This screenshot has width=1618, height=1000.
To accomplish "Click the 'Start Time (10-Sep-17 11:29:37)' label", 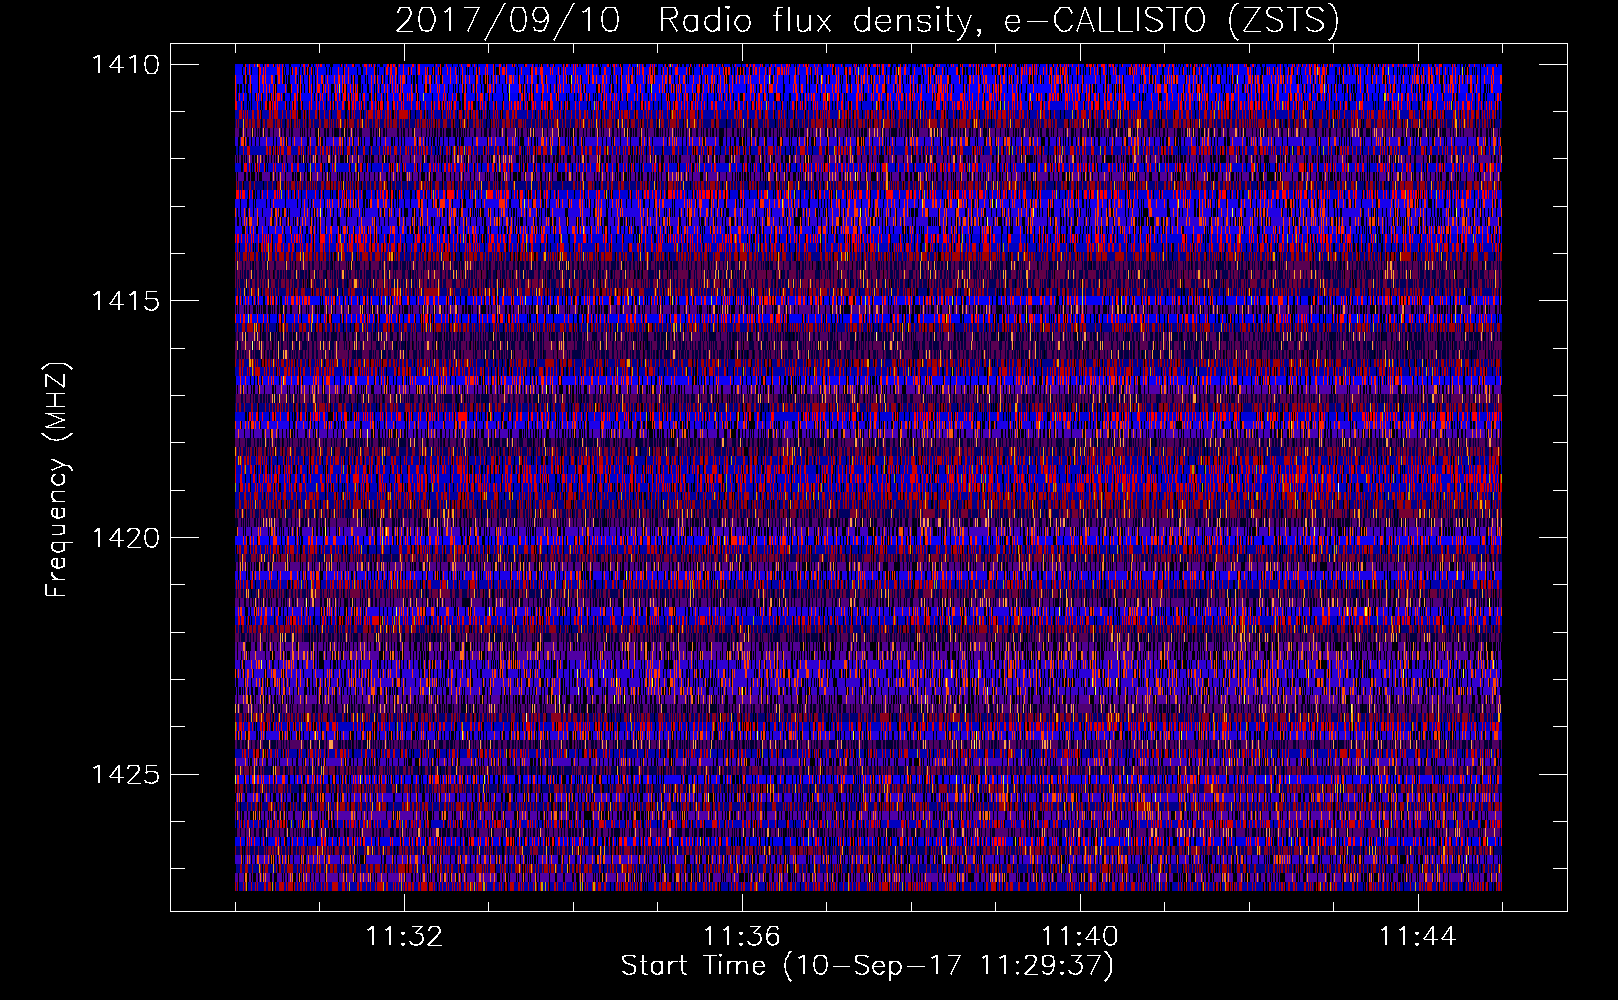I will coord(867,966).
